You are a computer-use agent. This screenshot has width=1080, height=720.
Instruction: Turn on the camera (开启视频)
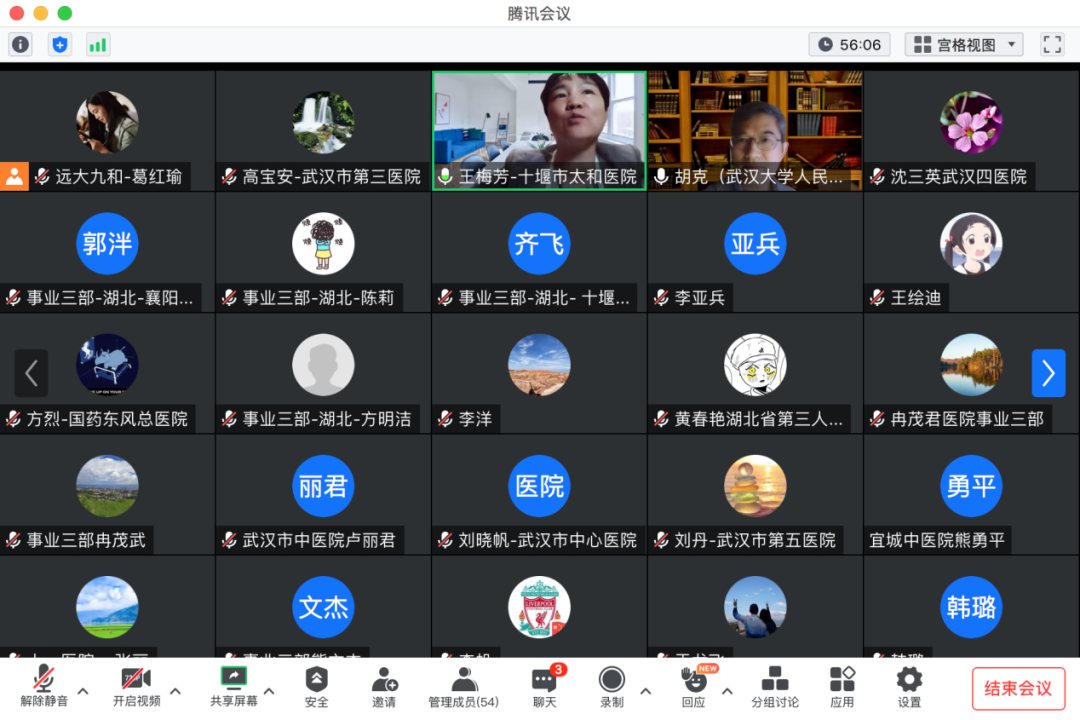[x=136, y=686]
